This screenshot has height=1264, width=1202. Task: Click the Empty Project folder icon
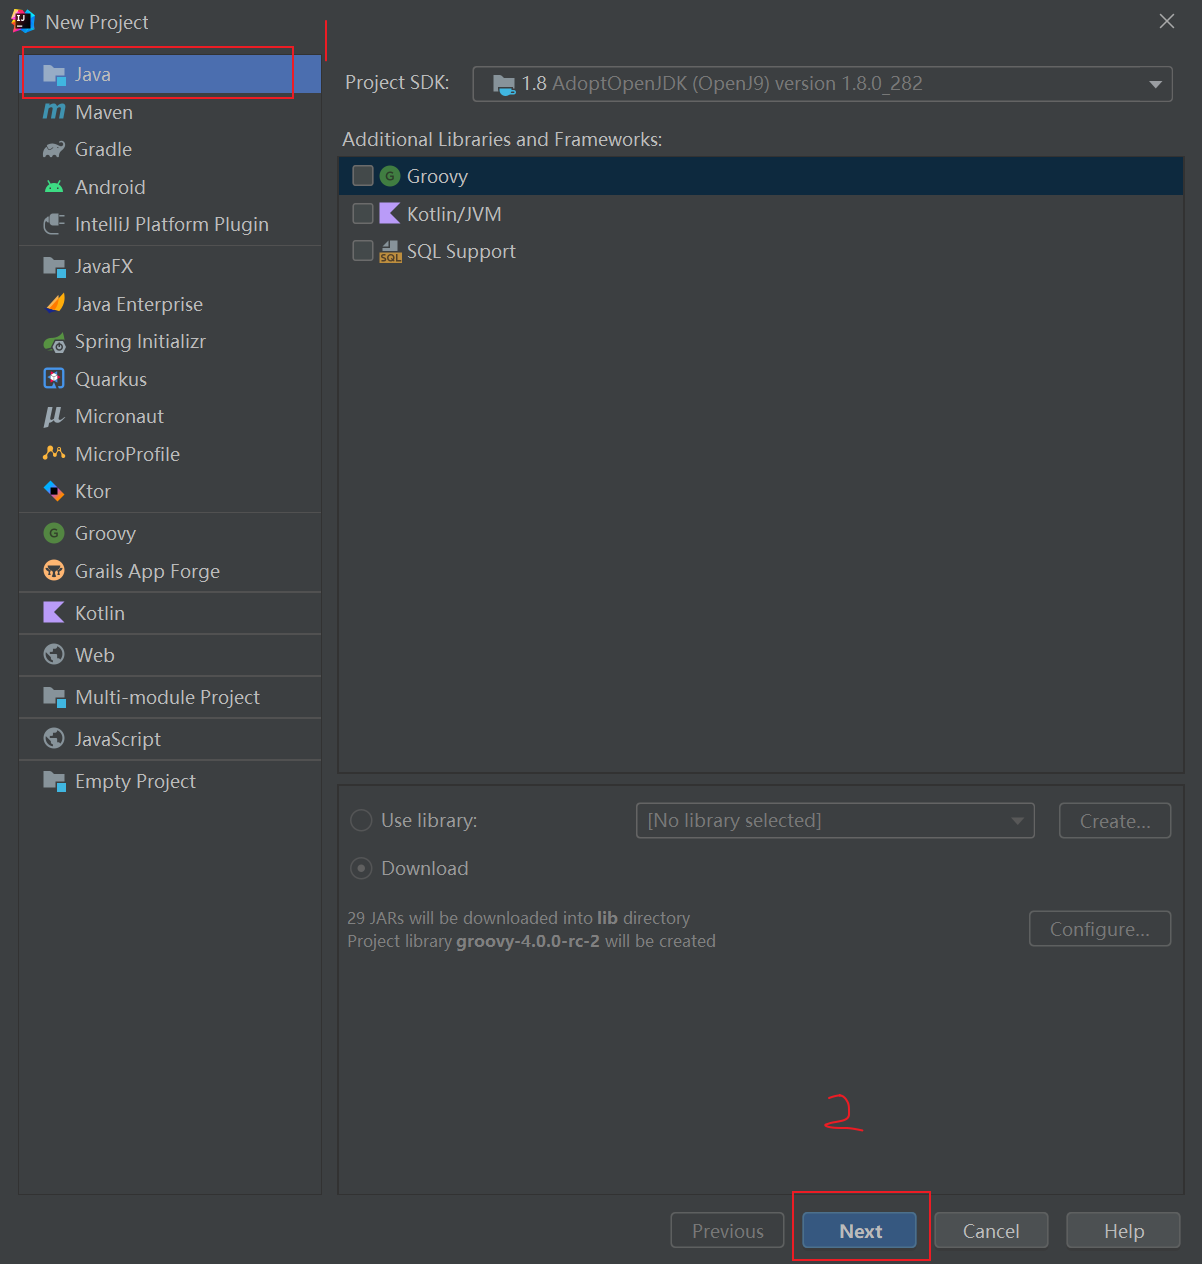(54, 781)
